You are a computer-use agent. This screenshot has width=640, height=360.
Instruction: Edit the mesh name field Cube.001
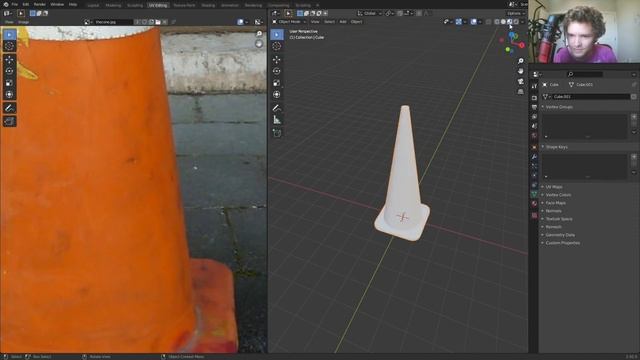pyautogui.click(x=590, y=97)
